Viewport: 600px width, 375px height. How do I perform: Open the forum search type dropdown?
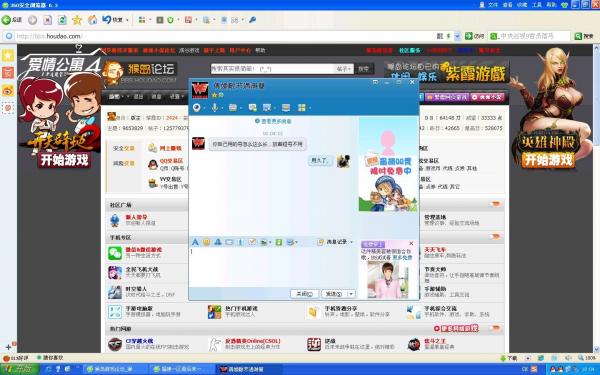(x=344, y=69)
